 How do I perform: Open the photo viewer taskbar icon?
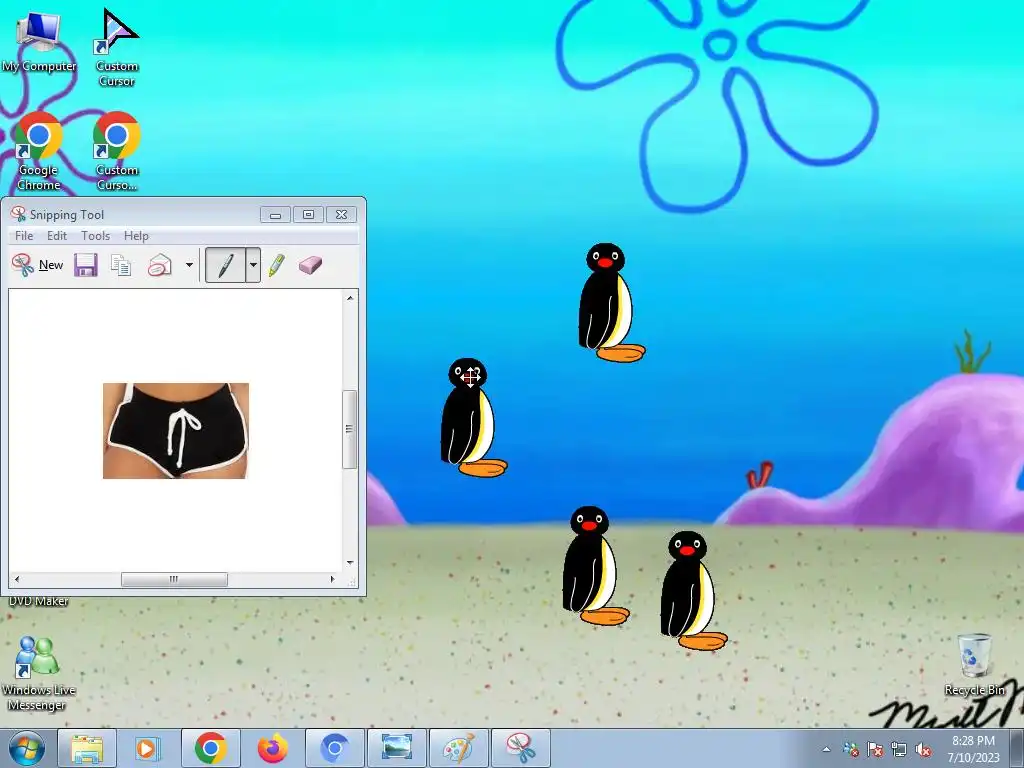396,748
